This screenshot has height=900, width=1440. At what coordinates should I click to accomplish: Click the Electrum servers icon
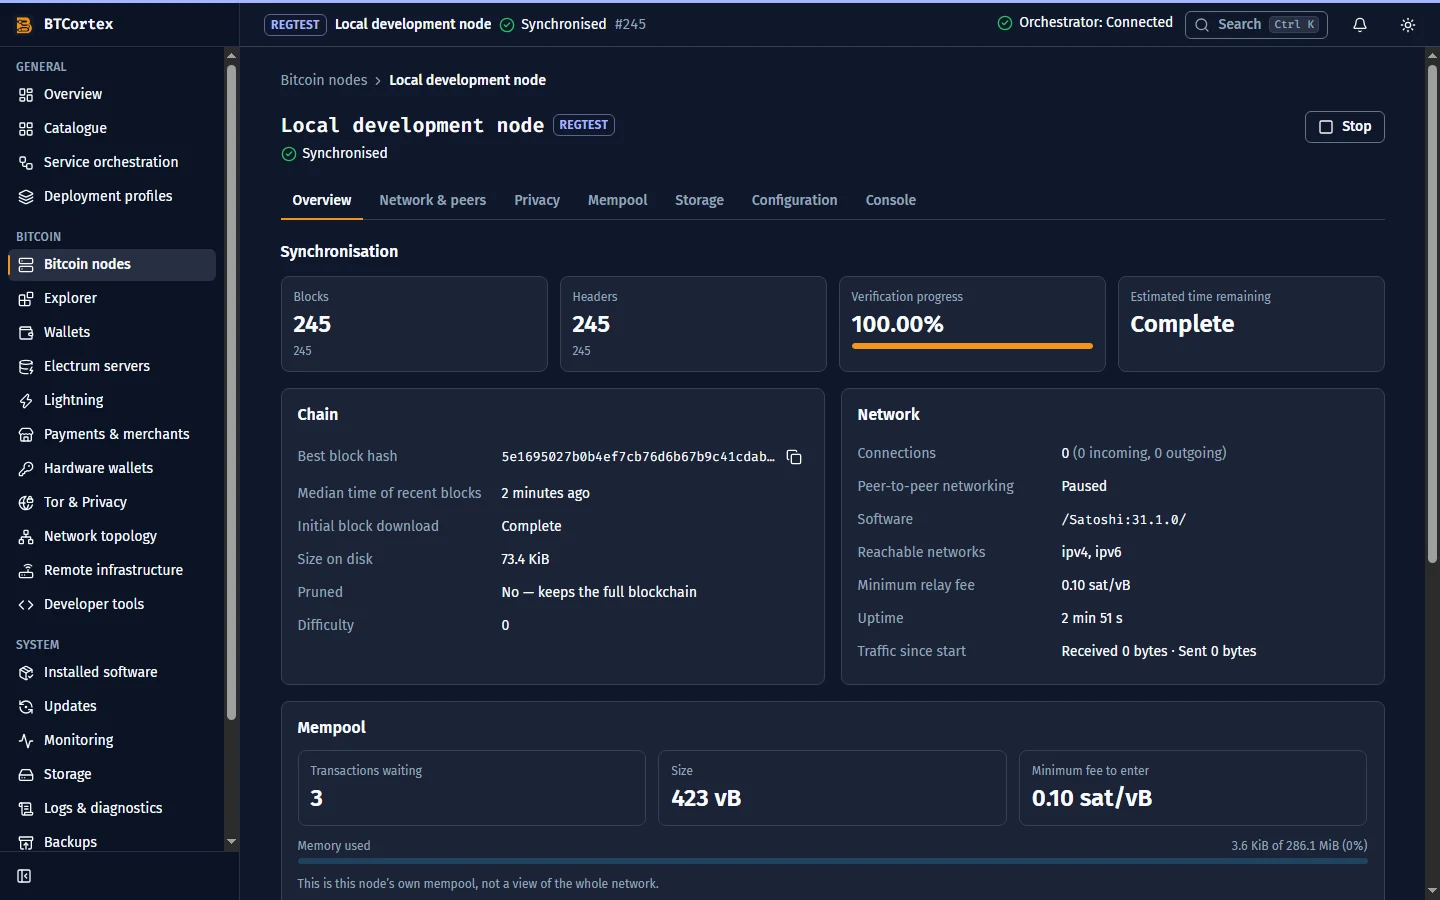click(26, 367)
